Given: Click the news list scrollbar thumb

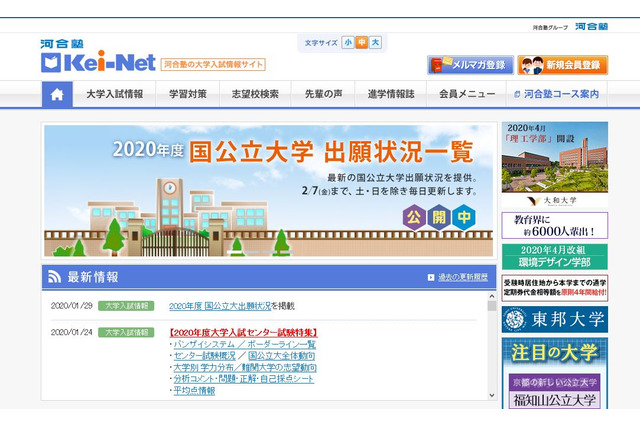Looking at the screenshot, I should coord(492,306).
